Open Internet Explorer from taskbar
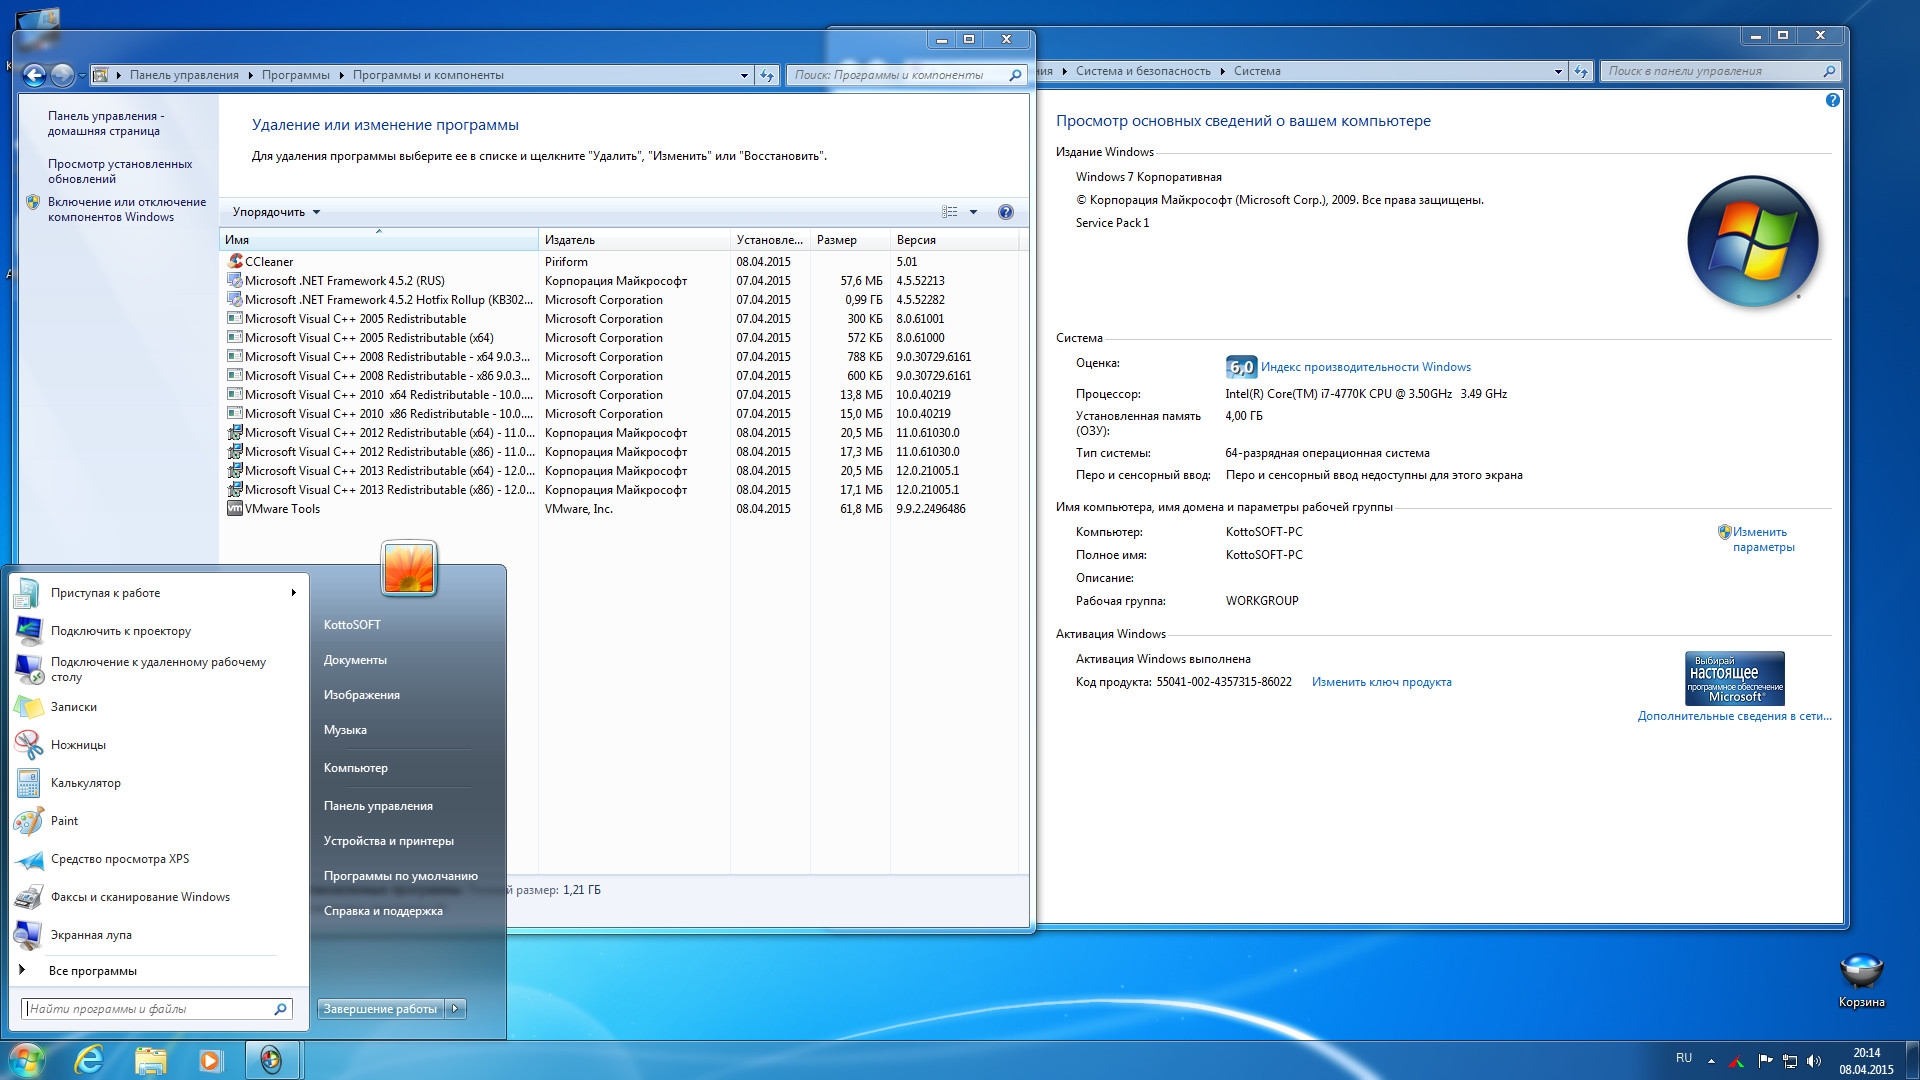1920x1080 pixels. point(89,1060)
